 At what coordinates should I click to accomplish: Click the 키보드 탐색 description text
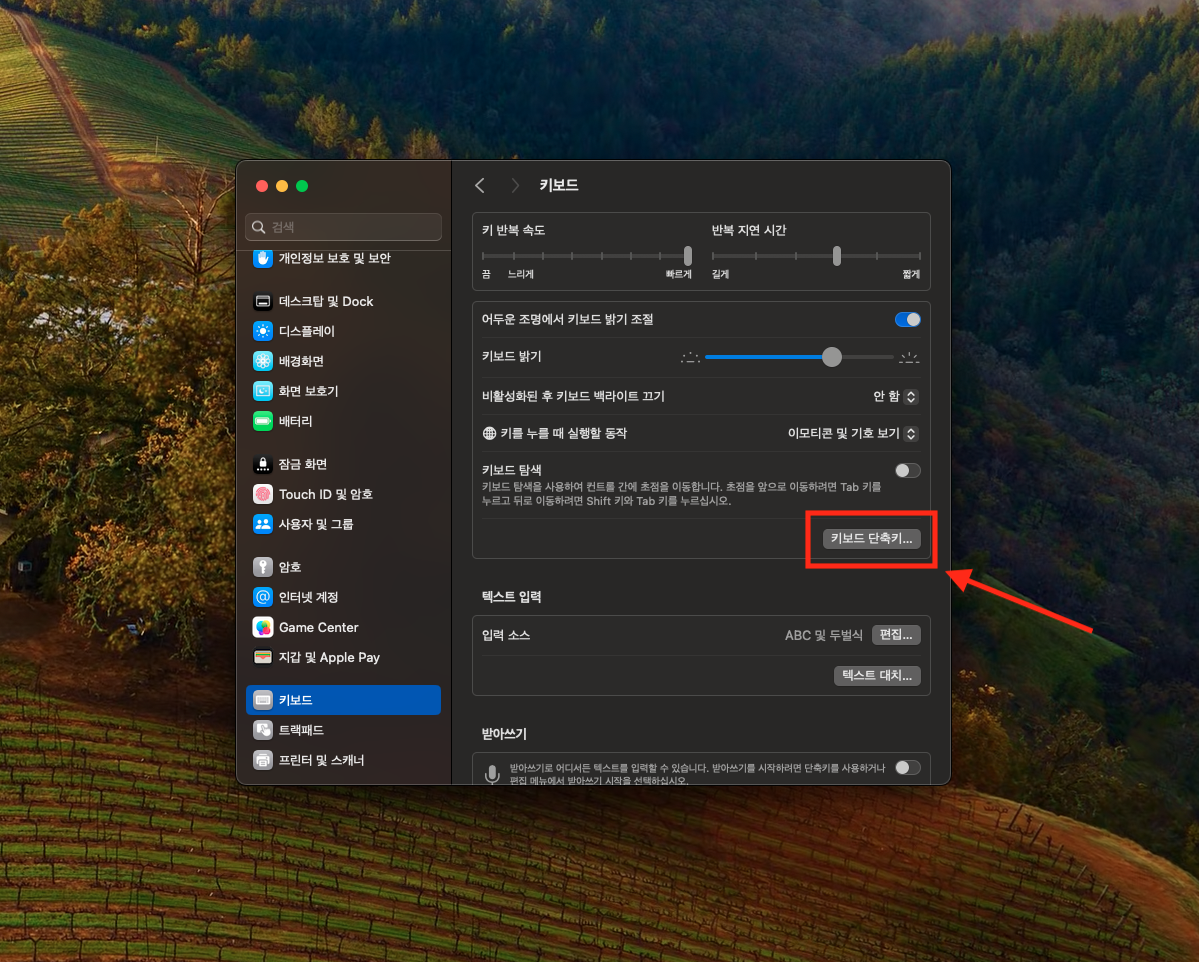point(681,494)
